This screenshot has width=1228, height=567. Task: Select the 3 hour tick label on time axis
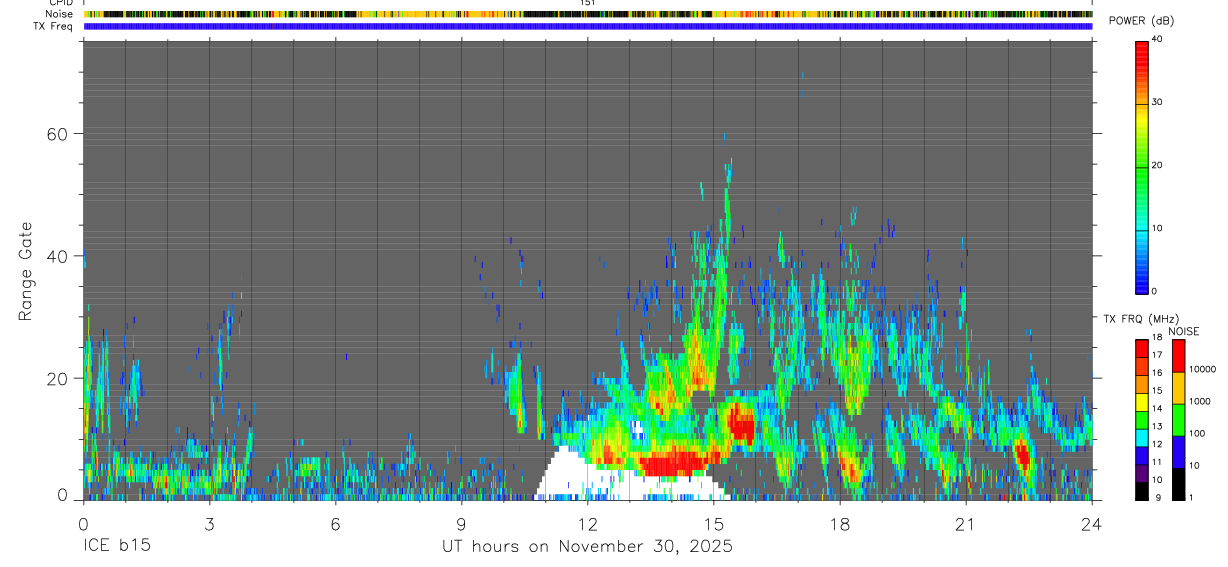[209, 523]
